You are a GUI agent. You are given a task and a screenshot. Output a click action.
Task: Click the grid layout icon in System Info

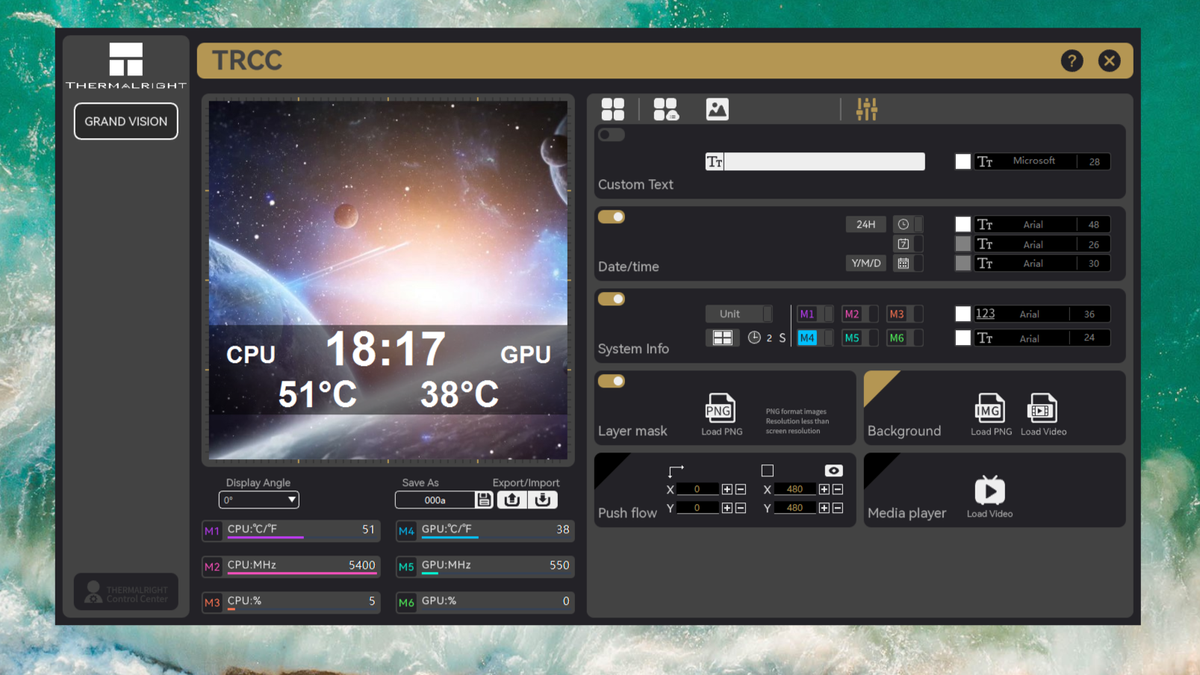click(722, 337)
